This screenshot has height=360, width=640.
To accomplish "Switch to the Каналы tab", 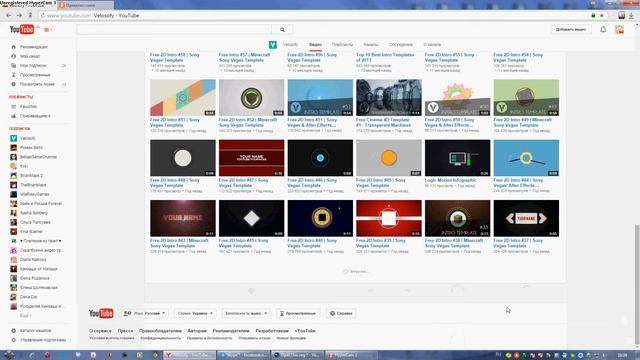I will [371, 44].
